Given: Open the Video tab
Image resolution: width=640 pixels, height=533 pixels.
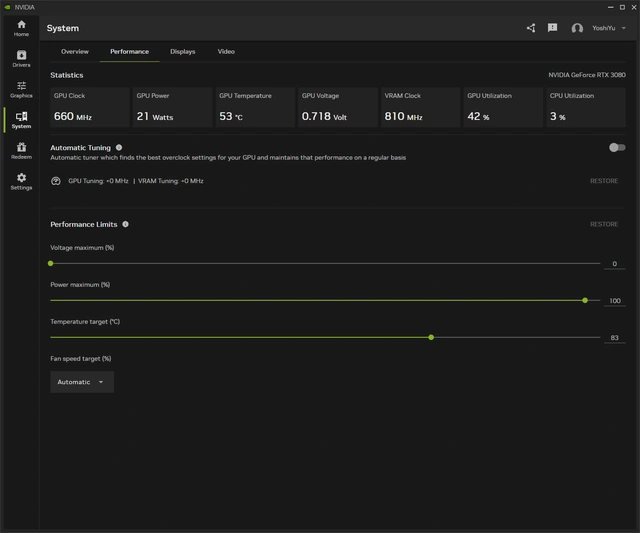Looking at the screenshot, I should (x=226, y=51).
